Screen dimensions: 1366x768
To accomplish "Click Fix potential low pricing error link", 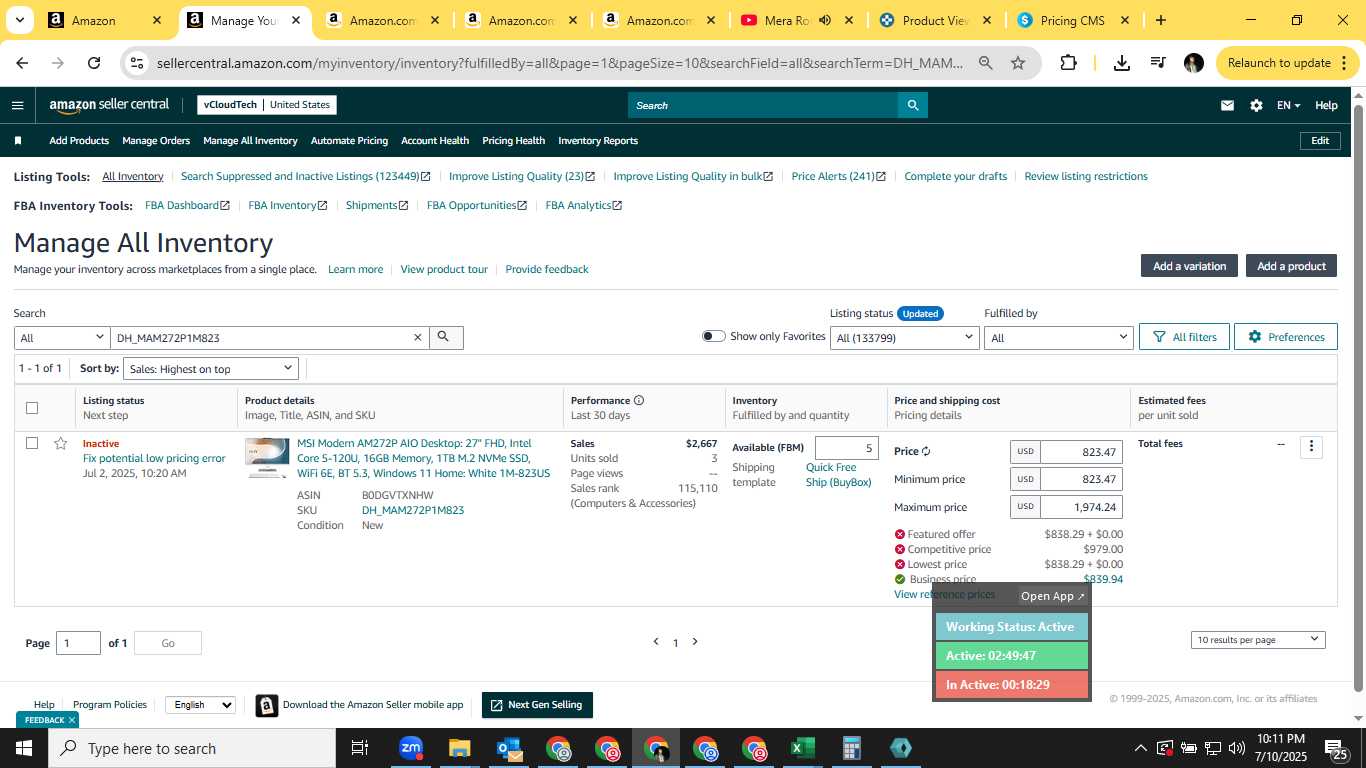I will click(x=154, y=458).
